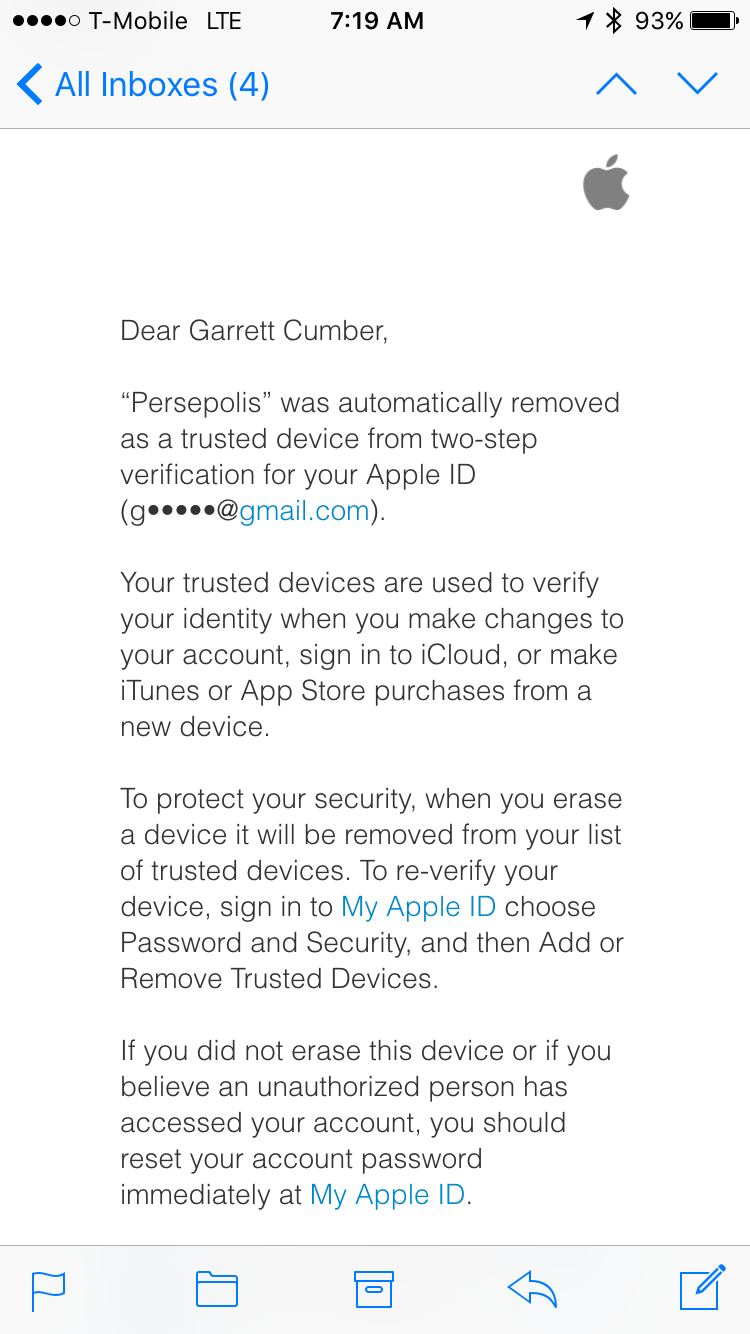Tap the 'Dear Garrett Cumber' greeting text
This screenshot has width=750, height=1334.
click(254, 331)
